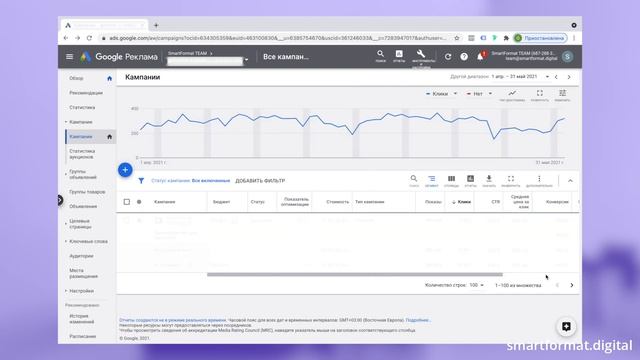Go to previous date range arrow
640x360 pixels.
click(556, 77)
